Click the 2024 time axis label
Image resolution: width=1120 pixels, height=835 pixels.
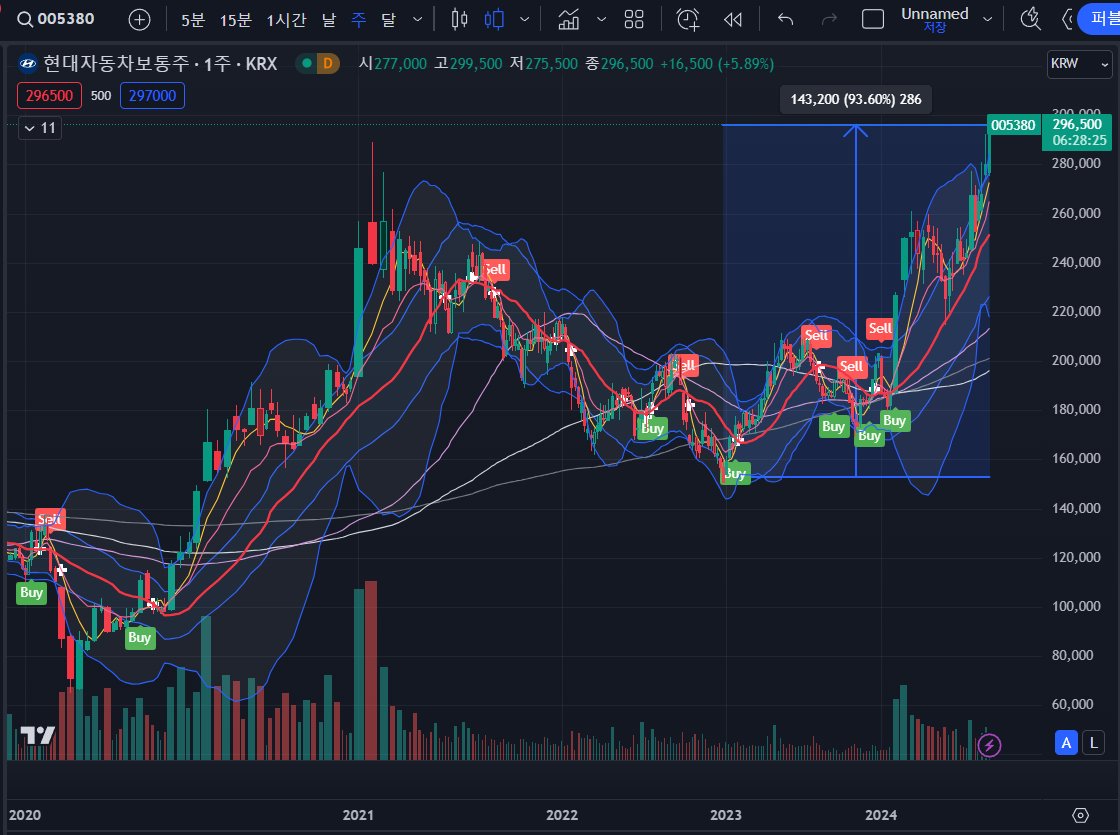click(x=881, y=815)
